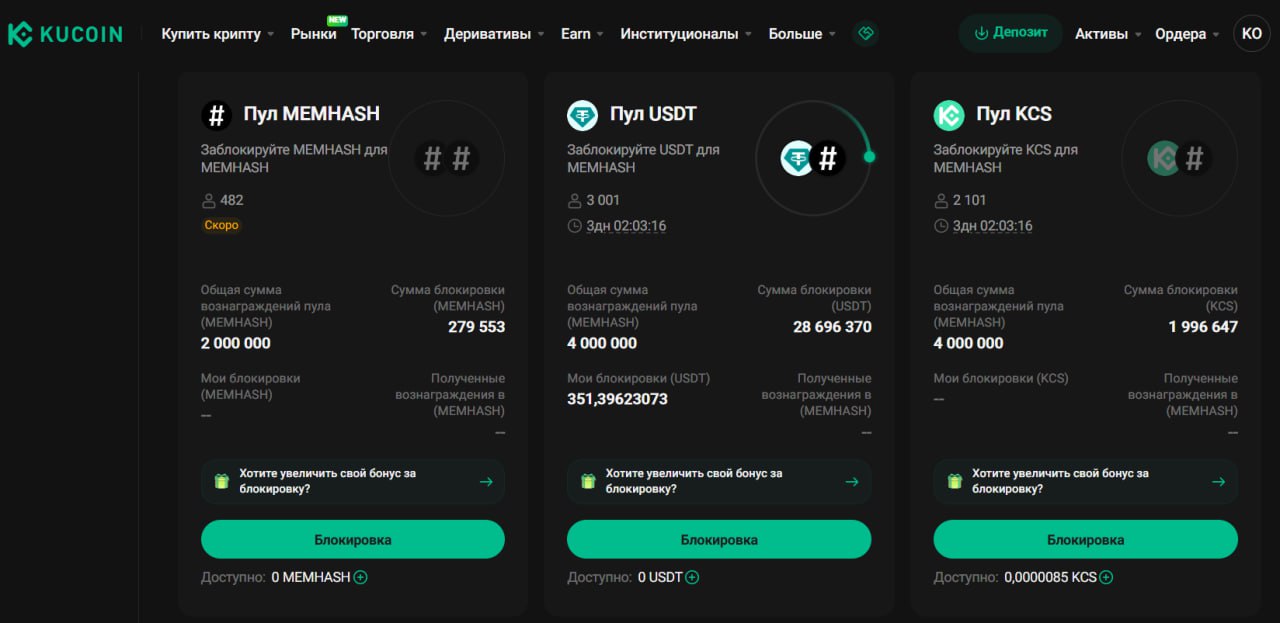Add MEMHASH funds via plus icon

361,577
